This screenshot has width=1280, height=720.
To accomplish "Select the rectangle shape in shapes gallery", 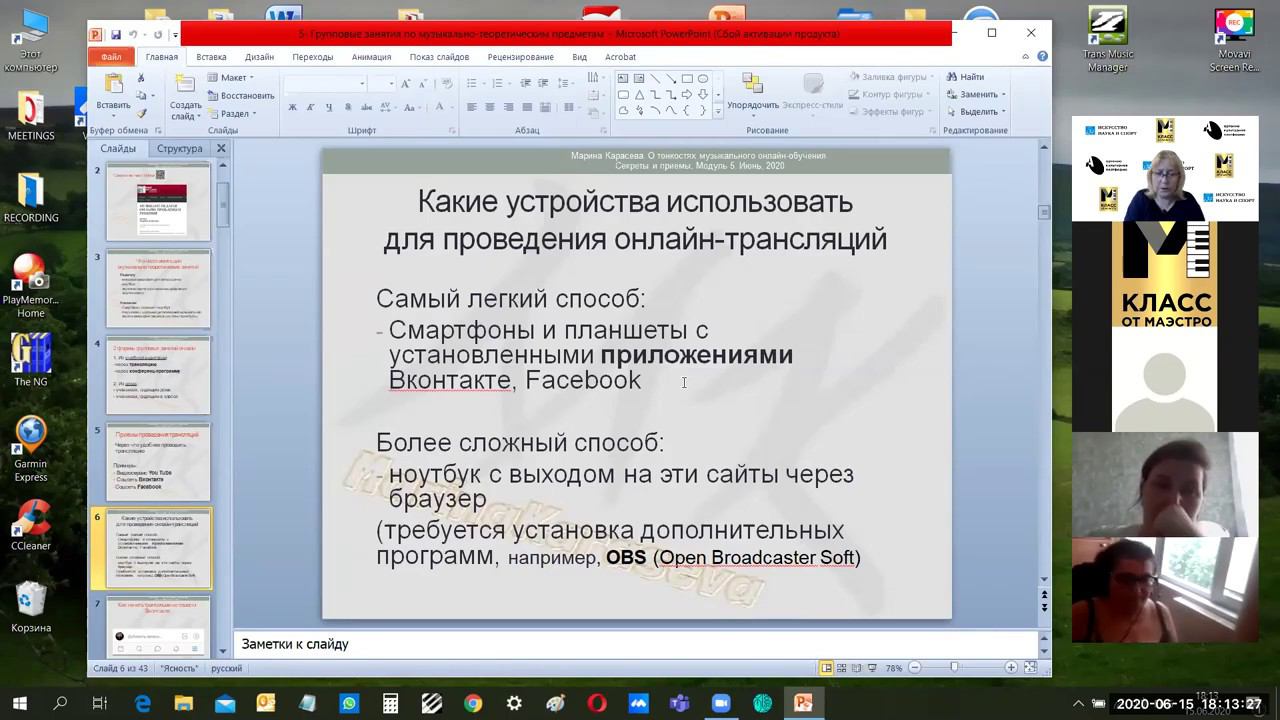I will (x=687, y=79).
